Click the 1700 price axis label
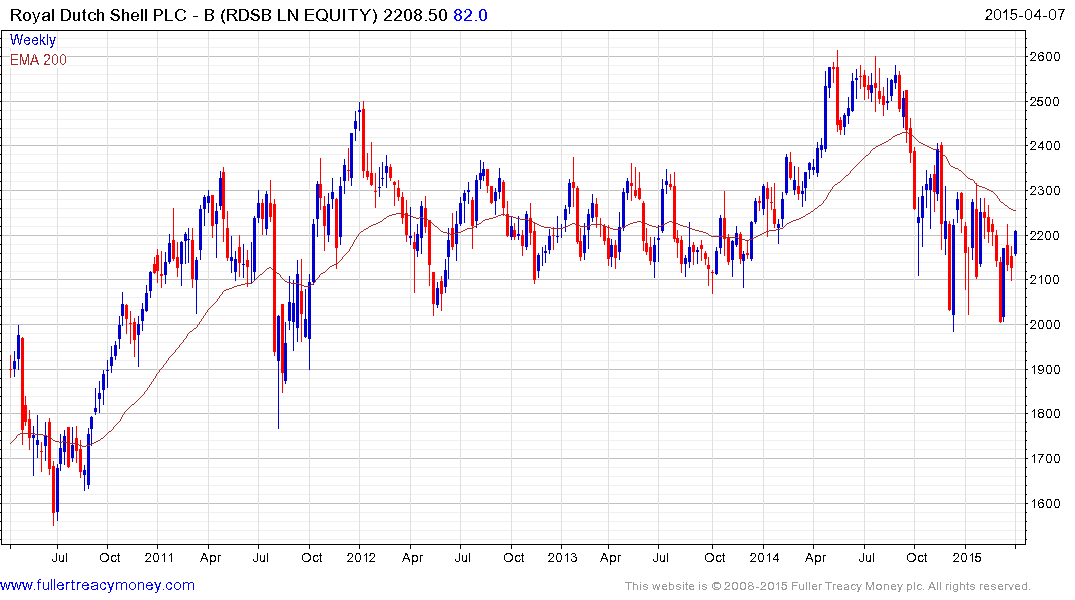The width and height of the screenshot is (1075, 600). pyautogui.click(x=1045, y=459)
